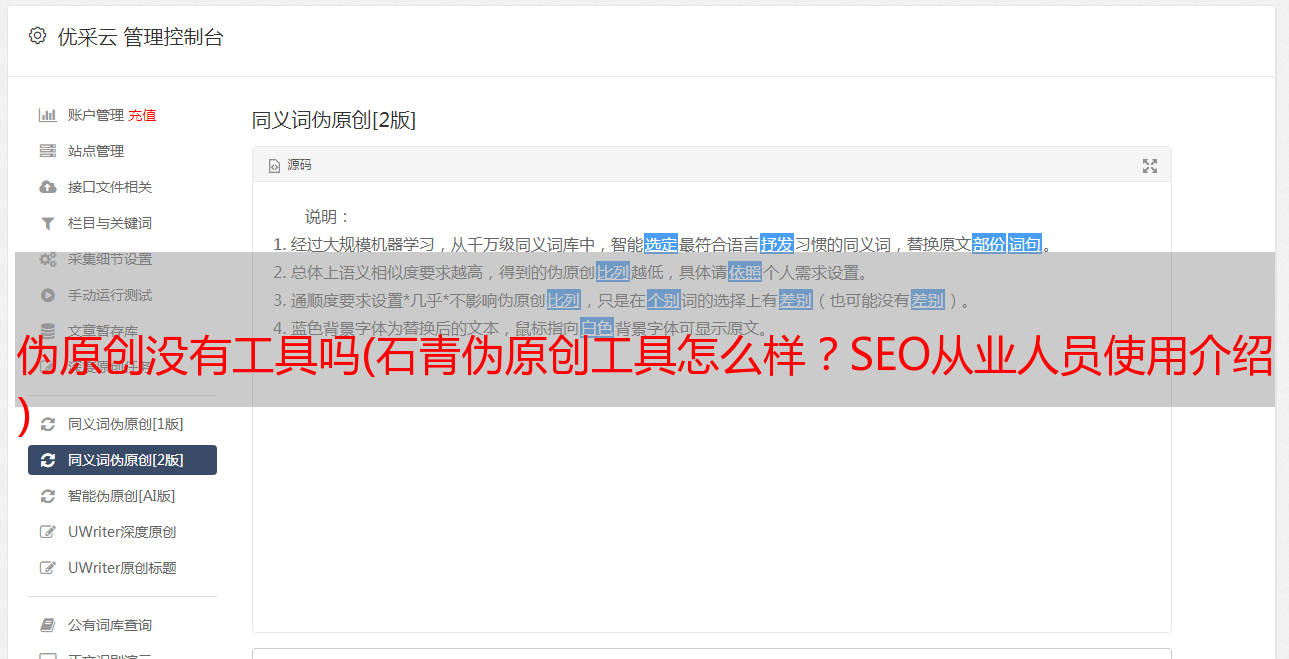Select the 同义词伪原创[2版] menu item
1289x659 pixels.
click(122, 460)
